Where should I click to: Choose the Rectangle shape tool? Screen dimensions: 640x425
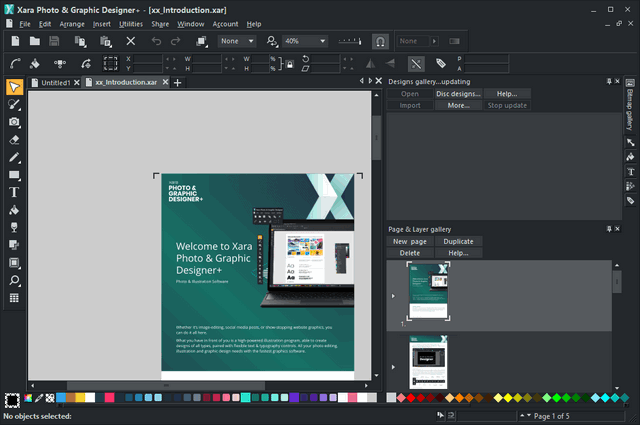click(x=14, y=175)
